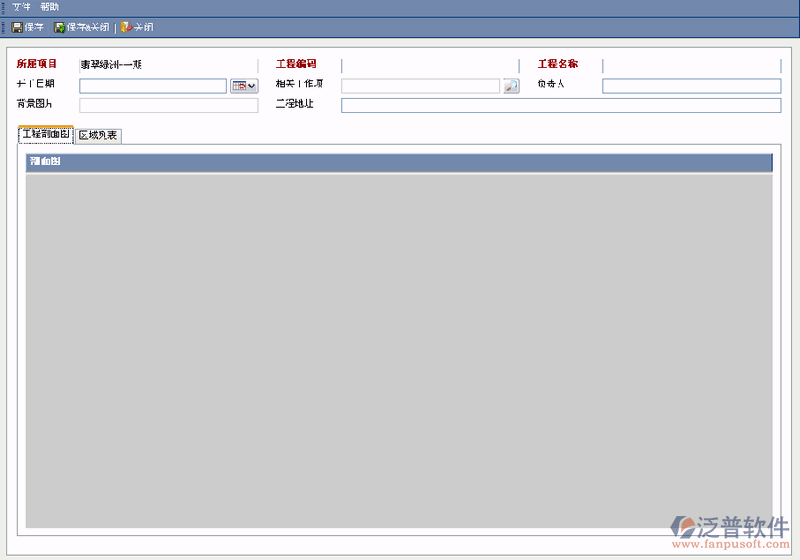Viewport: 800px width, 560px height.
Task: Click the 背景图片 input field
Action: 169,105
